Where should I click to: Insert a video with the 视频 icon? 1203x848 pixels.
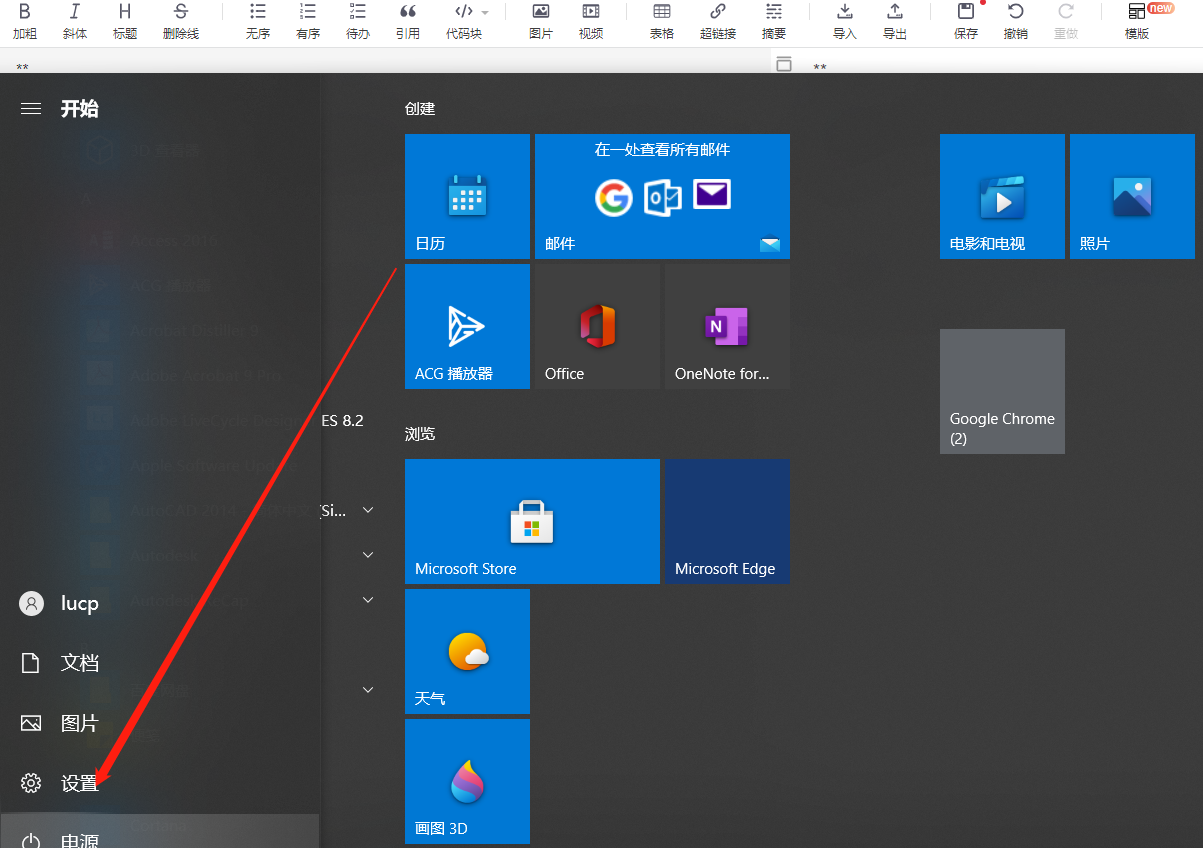590,22
